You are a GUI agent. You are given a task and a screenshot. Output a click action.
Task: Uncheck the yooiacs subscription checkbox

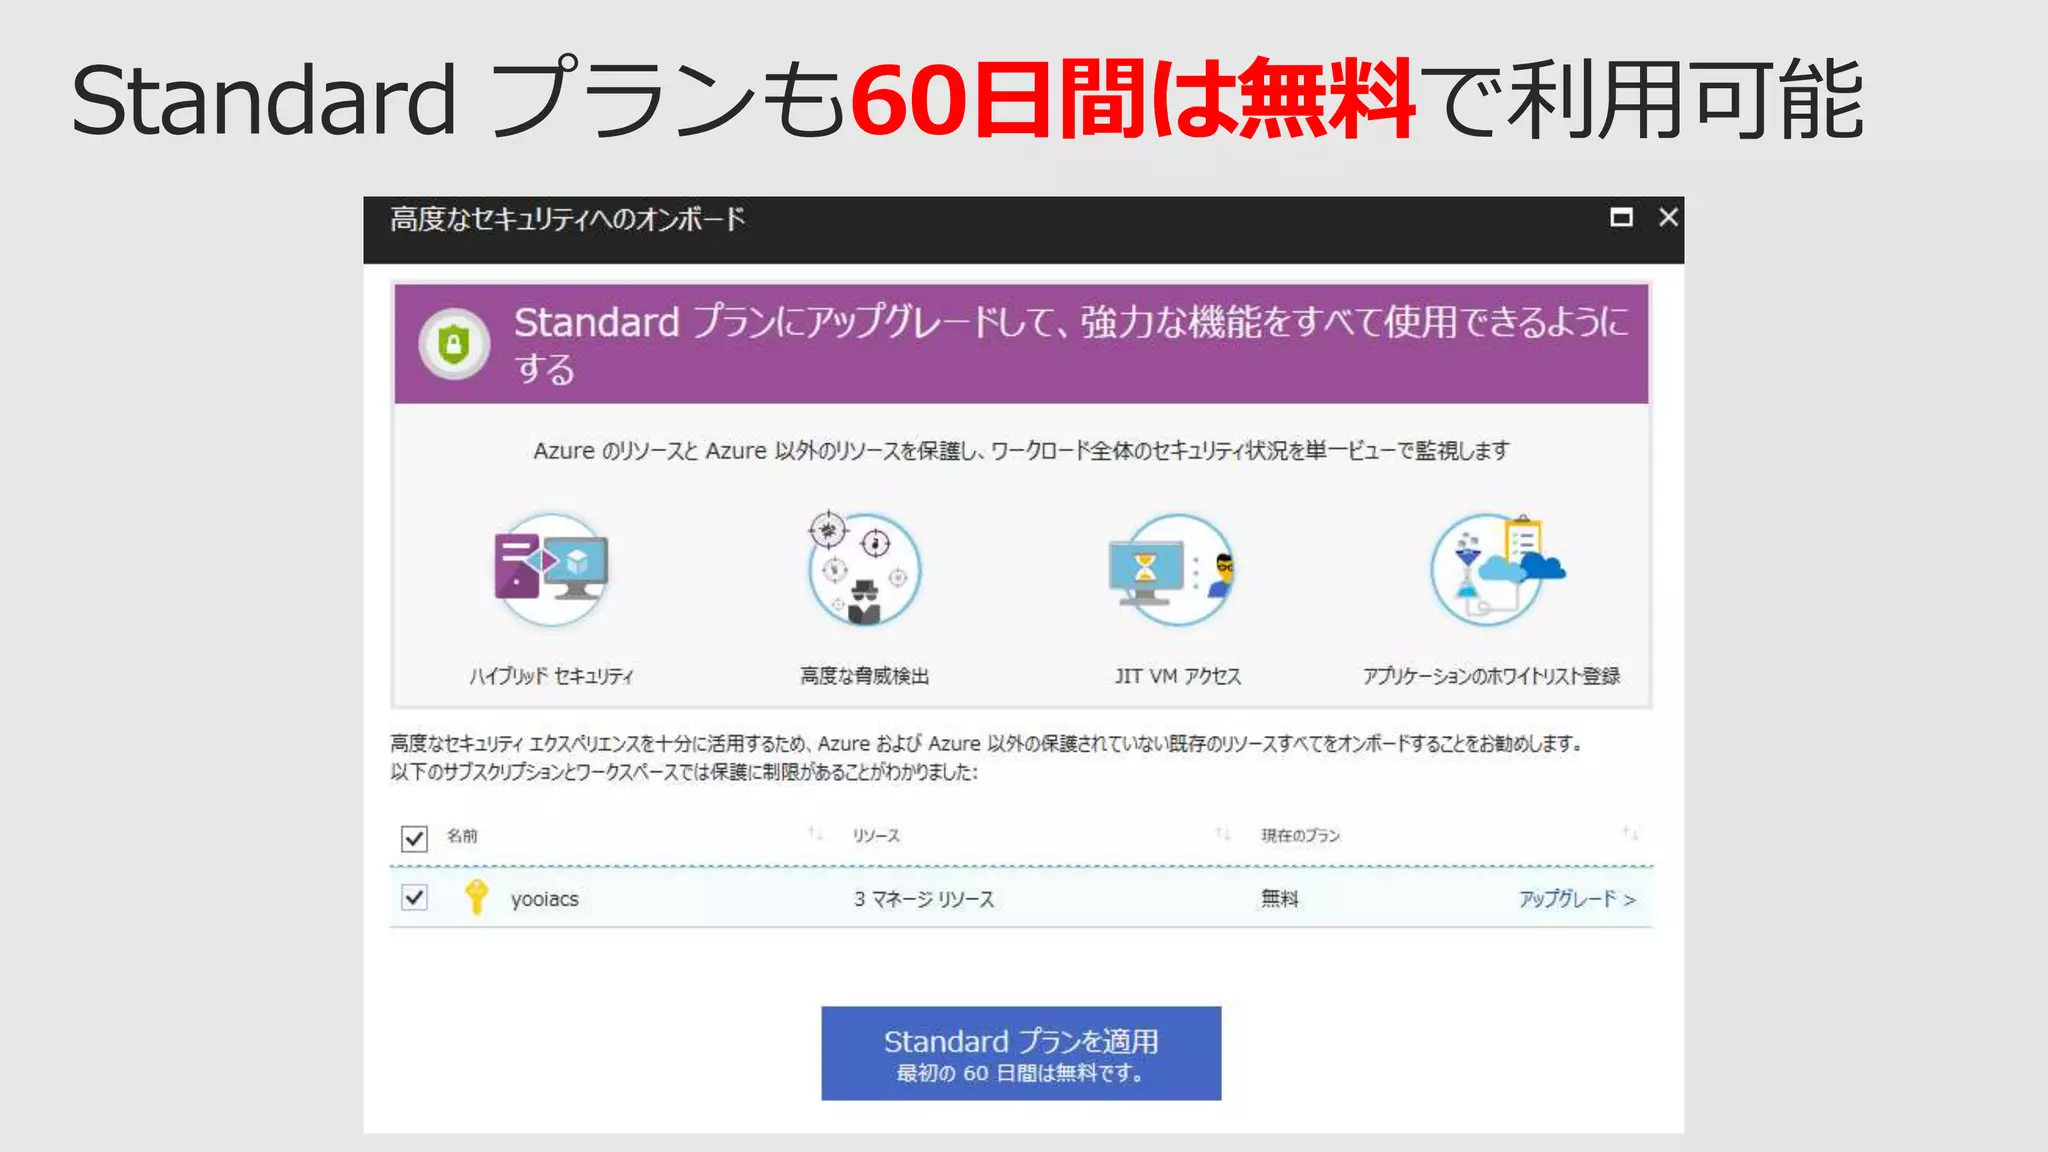tap(414, 897)
